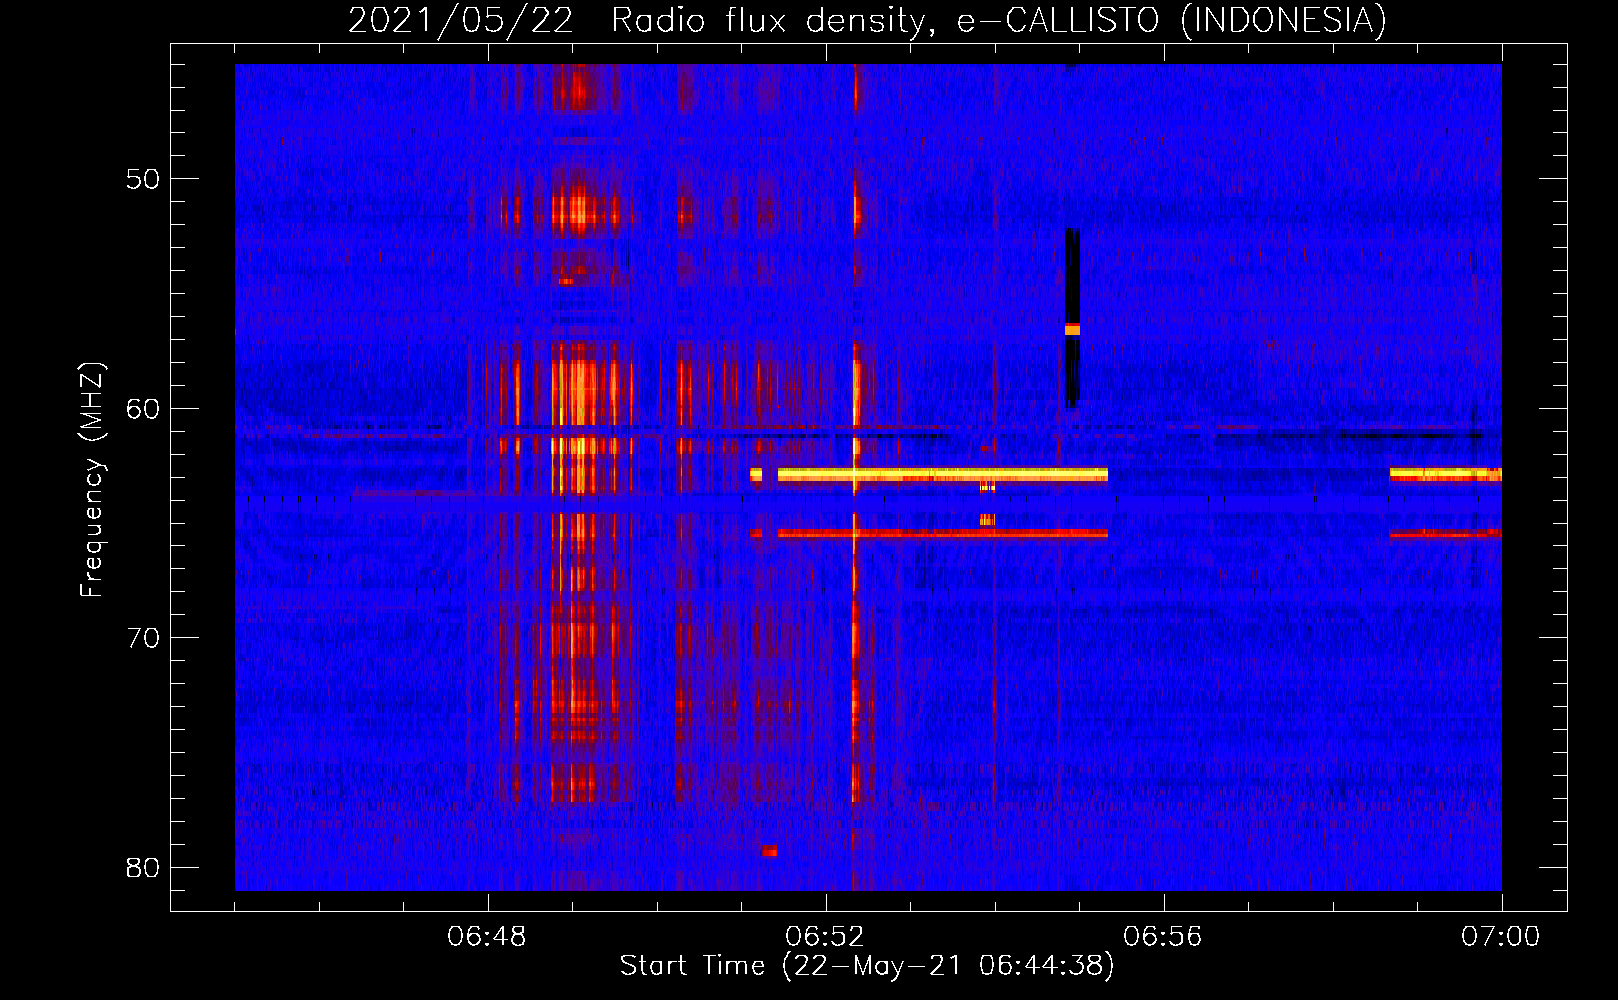Click the black vertical bar with orange marker near 06:55
This screenshot has height=1000, width=1618.
(x=1072, y=318)
